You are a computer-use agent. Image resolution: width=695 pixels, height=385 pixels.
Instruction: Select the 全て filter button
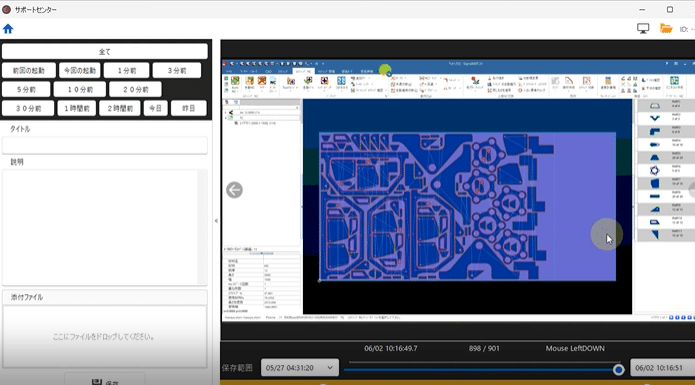point(105,51)
